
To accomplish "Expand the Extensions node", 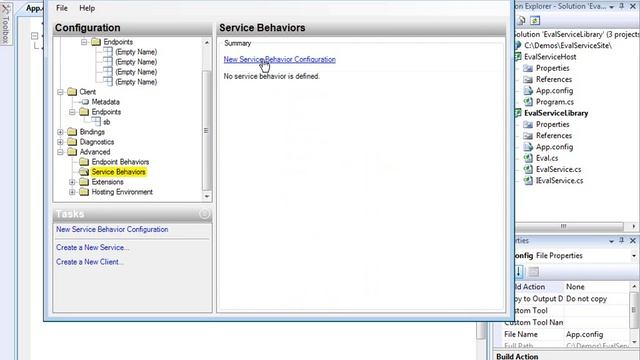I will (x=72, y=182).
